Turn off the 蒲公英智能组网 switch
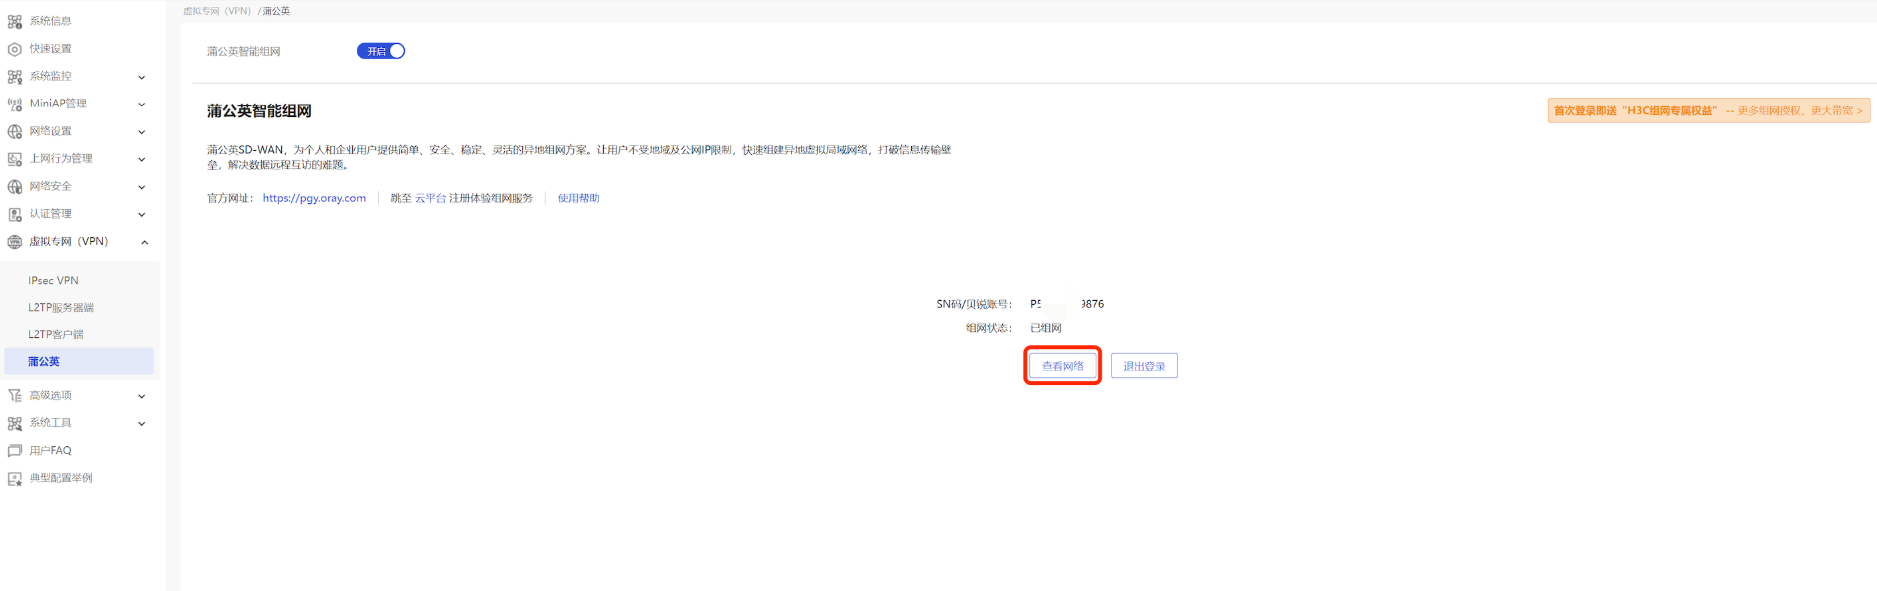This screenshot has width=1877, height=591. point(381,51)
